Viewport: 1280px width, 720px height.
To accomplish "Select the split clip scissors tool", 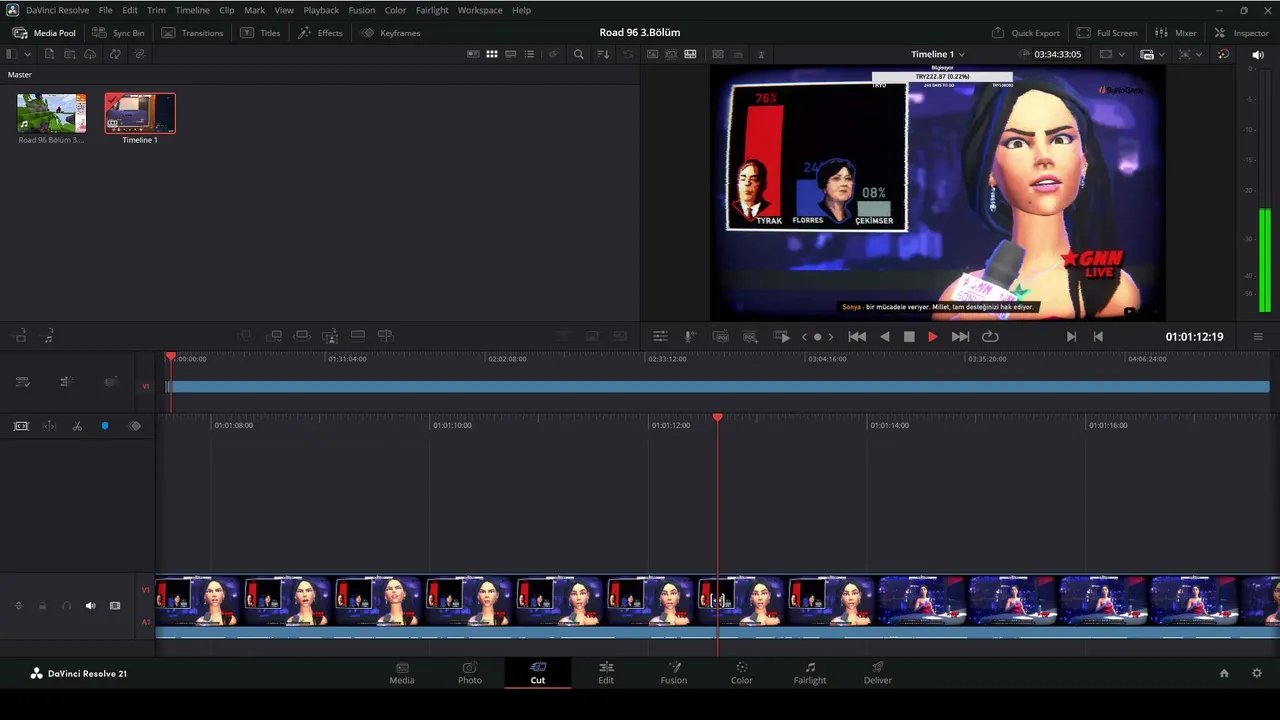I will 77,426.
